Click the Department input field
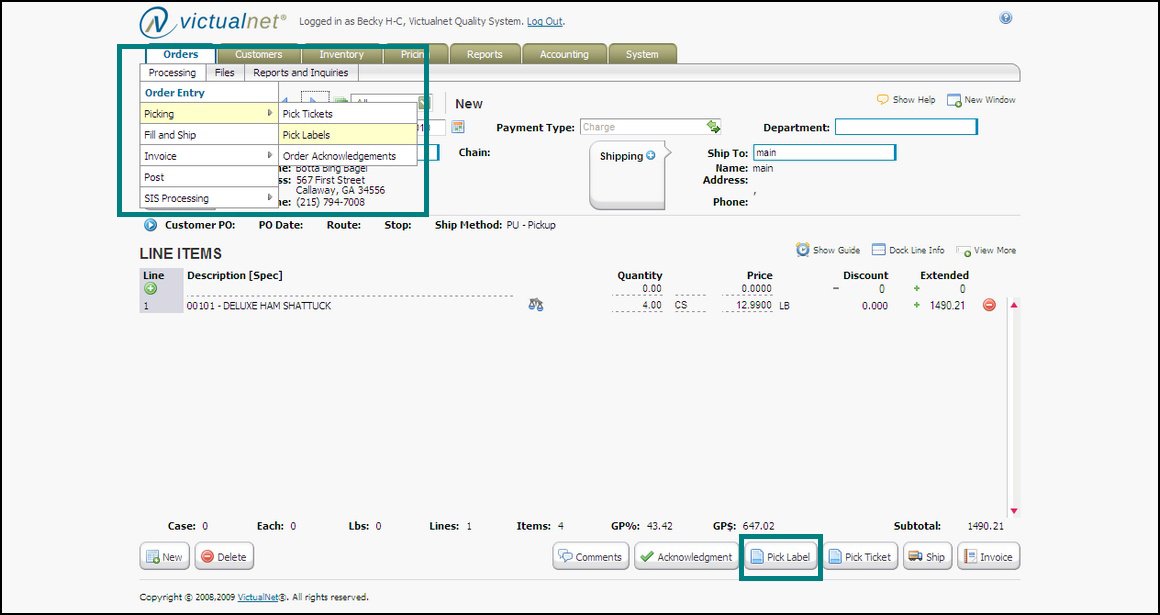Screen dimensions: 1160x615 (x=906, y=127)
